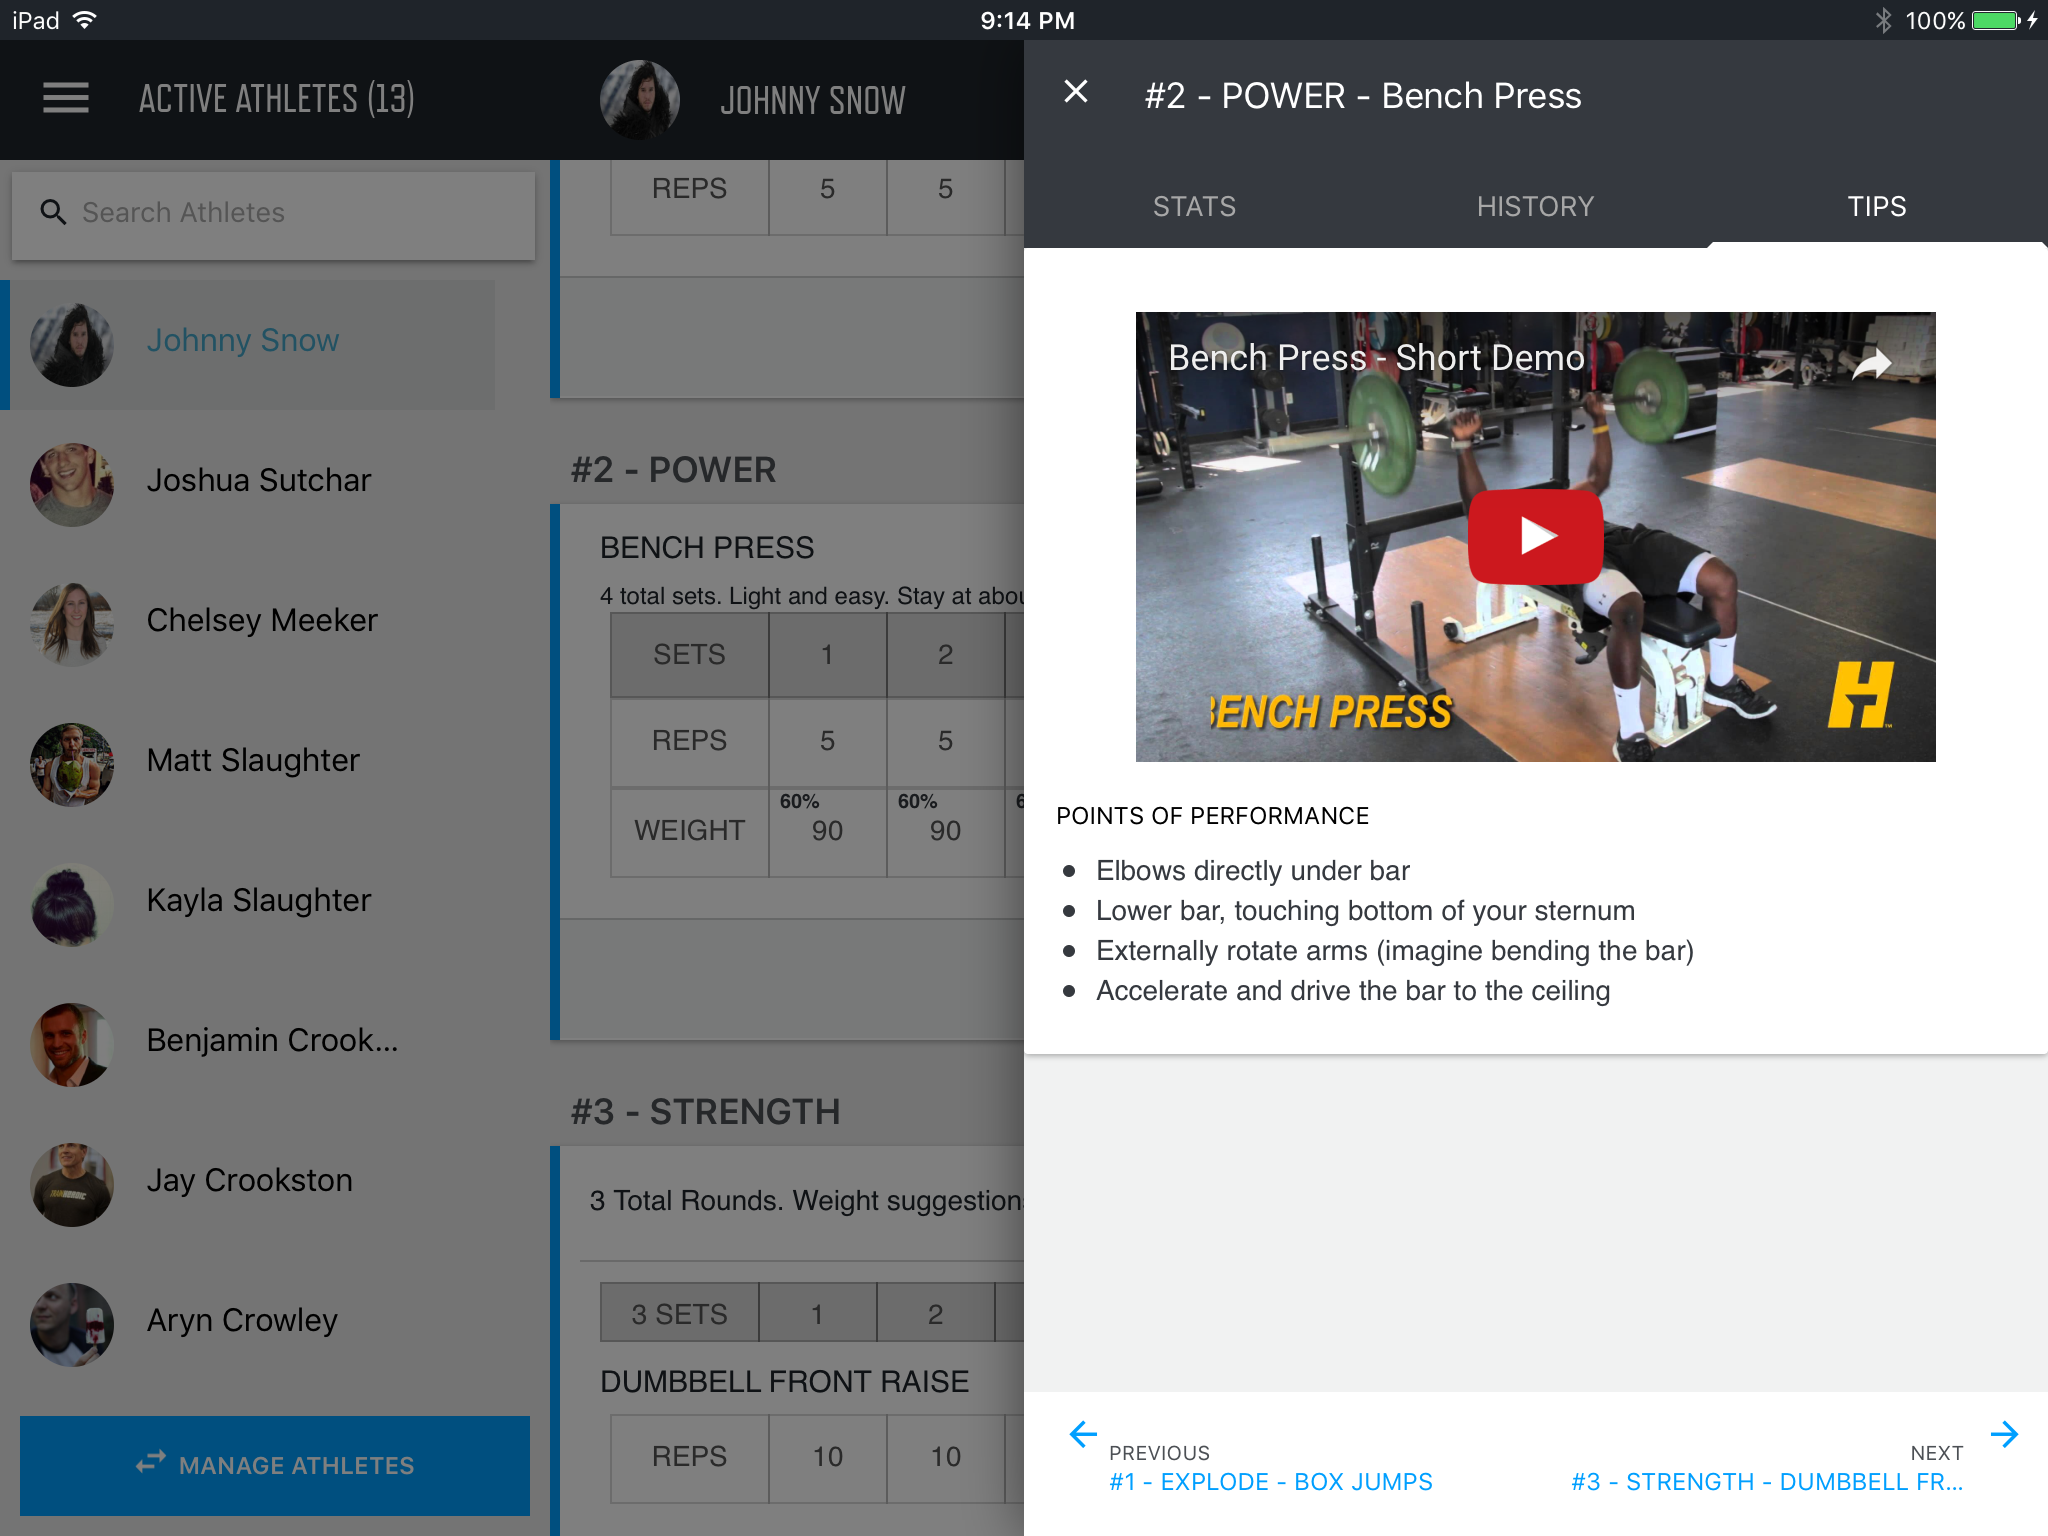Switch to the STATS tab
The height and width of the screenshot is (1536, 2048).
point(1194,207)
